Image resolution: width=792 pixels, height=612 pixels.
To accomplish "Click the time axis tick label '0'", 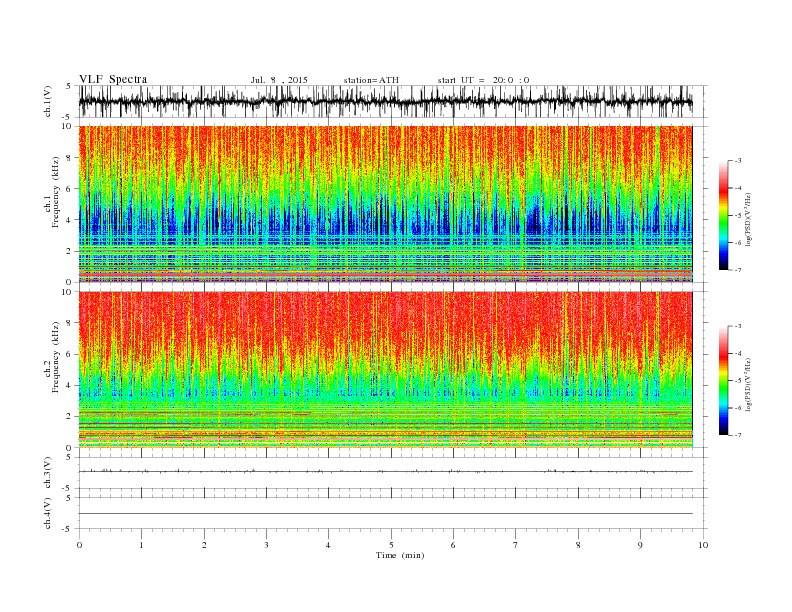I will [79, 545].
